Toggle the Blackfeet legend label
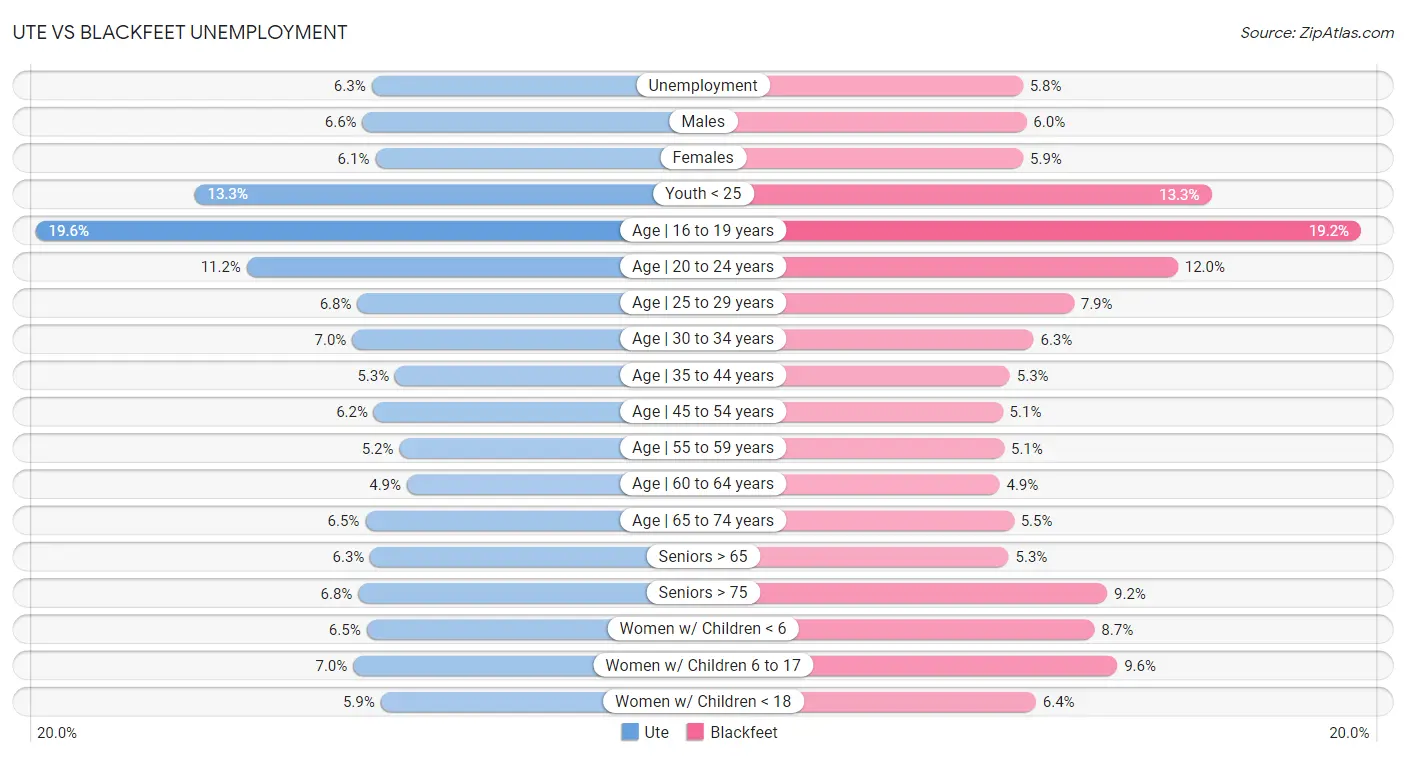This screenshot has width=1406, height=757. click(x=744, y=732)
